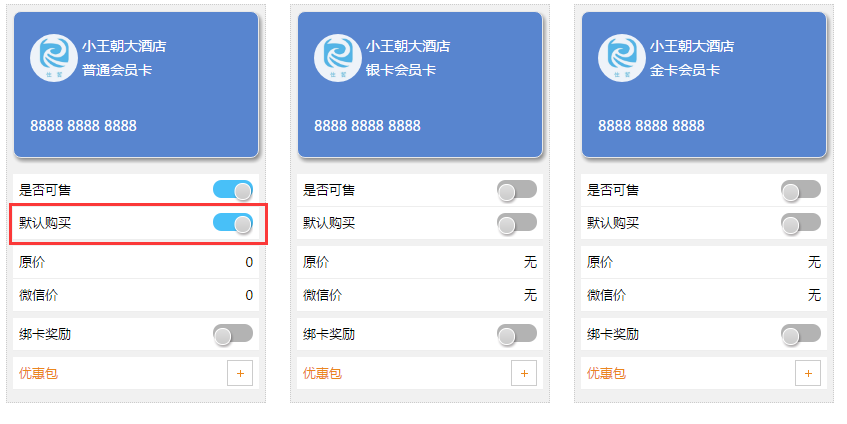
Task: Add 优惠包 for the 普通会员卡 with plus
Action: point(240,373)
